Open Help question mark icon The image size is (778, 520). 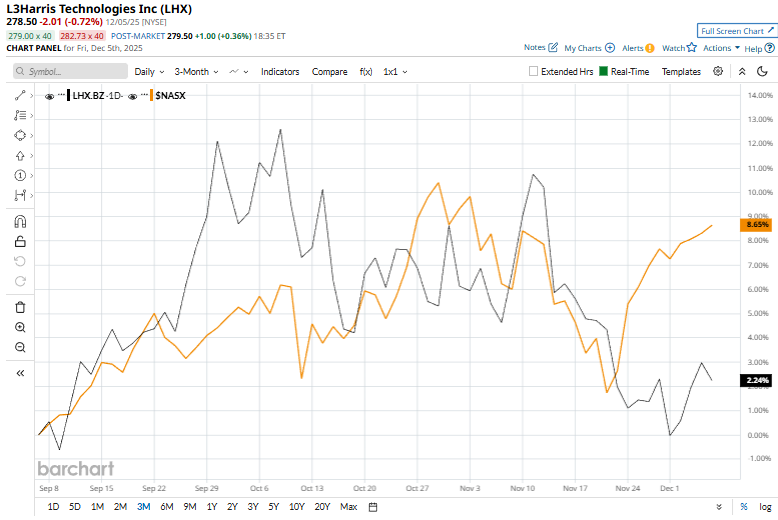(x=769, y=48)
